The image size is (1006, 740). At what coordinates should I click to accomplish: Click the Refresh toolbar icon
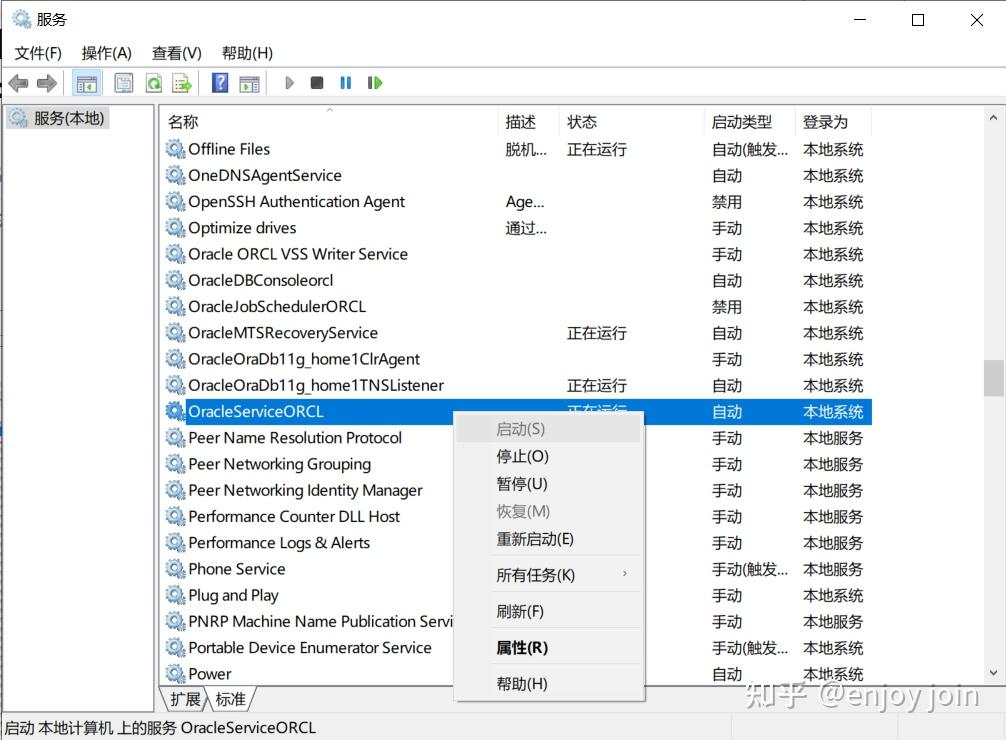(153, 83)
